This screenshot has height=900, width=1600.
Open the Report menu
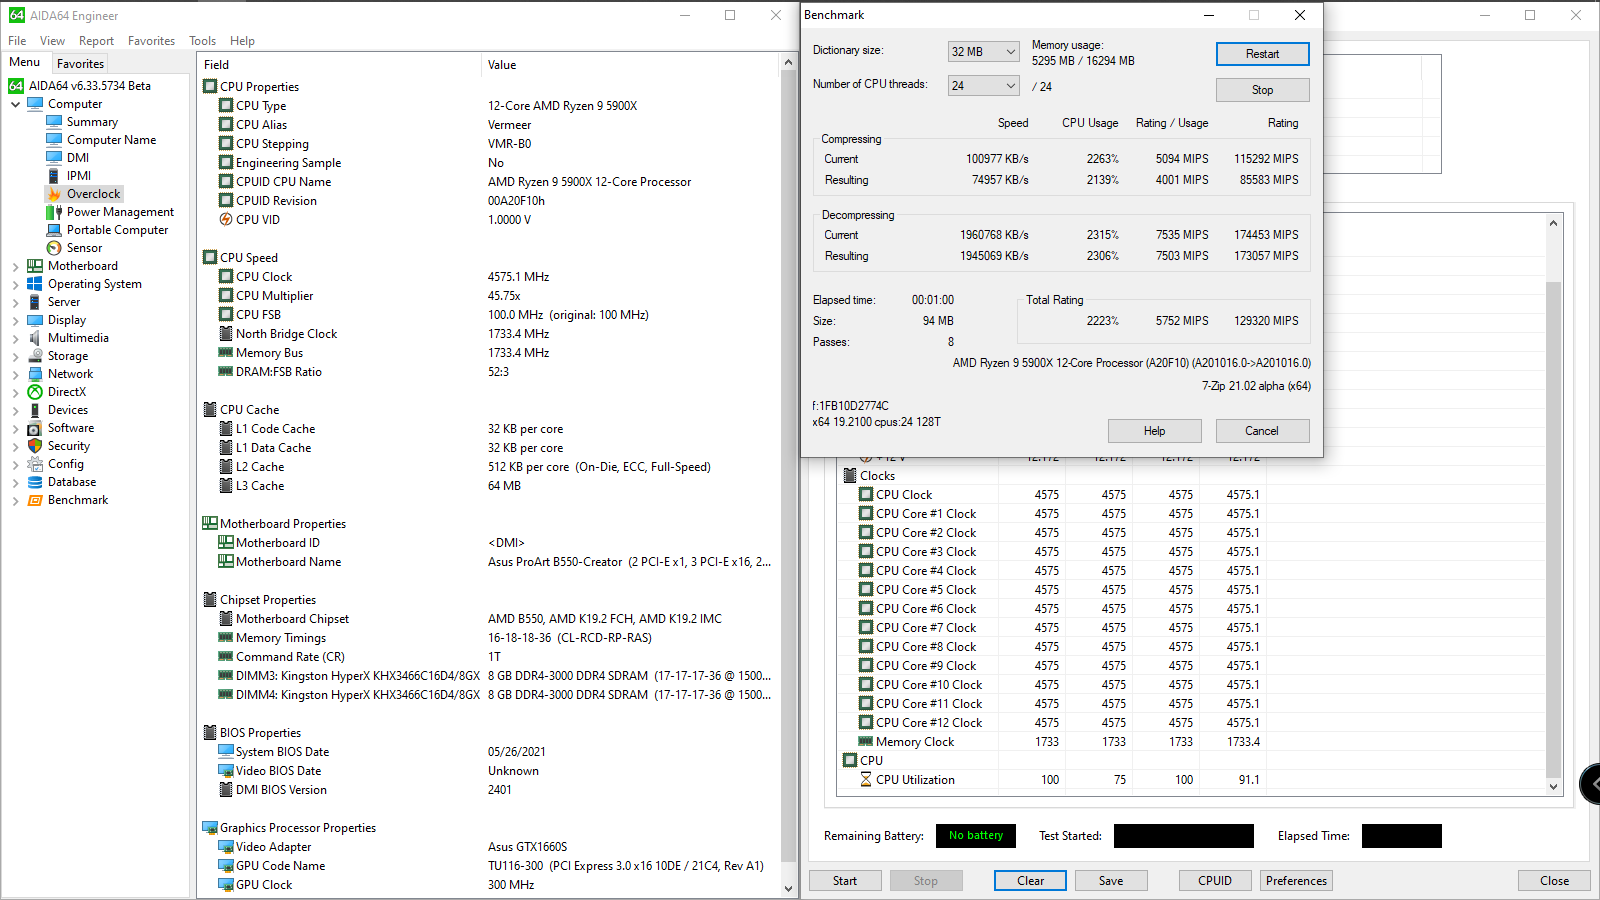[x=96, y=41]
